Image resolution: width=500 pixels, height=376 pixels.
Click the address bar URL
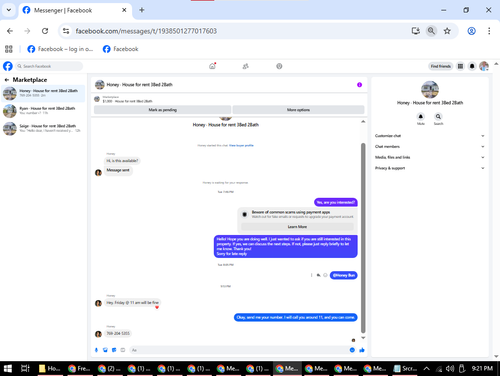[x=146, y=31]
